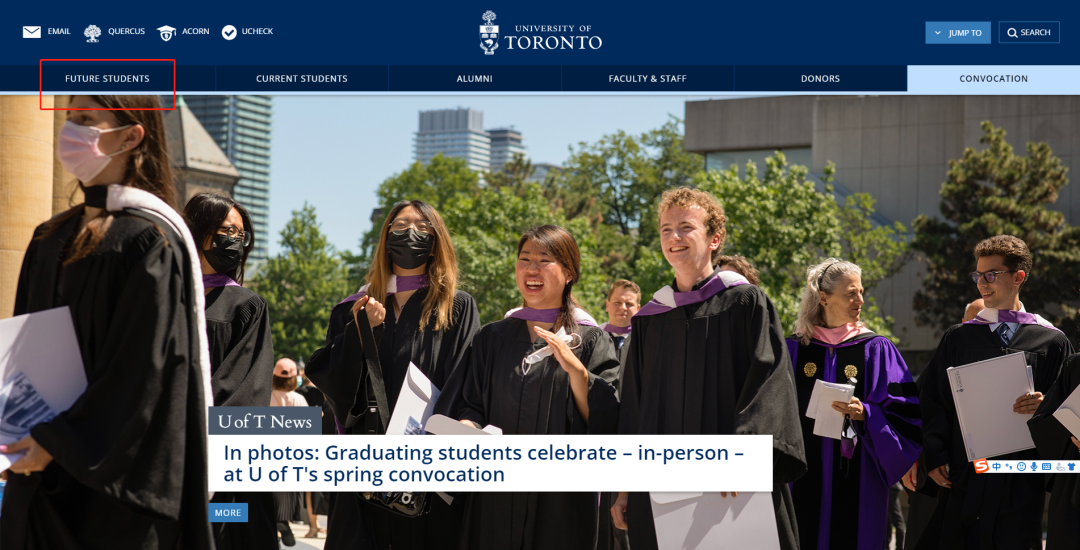Open the Sogou soft keyboard icon

pyautogui.click(x=1046, y=466)
